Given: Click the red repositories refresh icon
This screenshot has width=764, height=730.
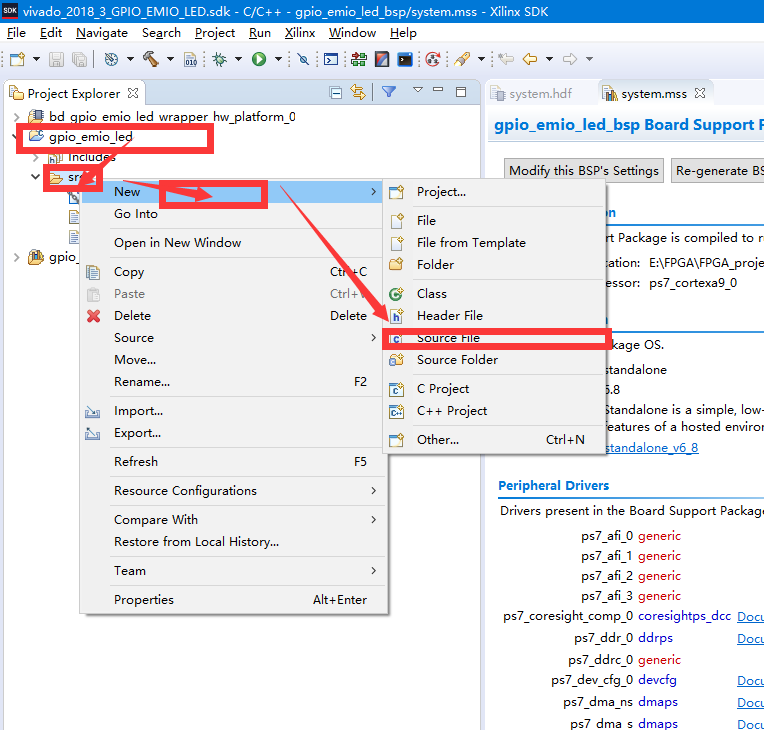Looking at the screenshot, I should click(x=433, y=59).
